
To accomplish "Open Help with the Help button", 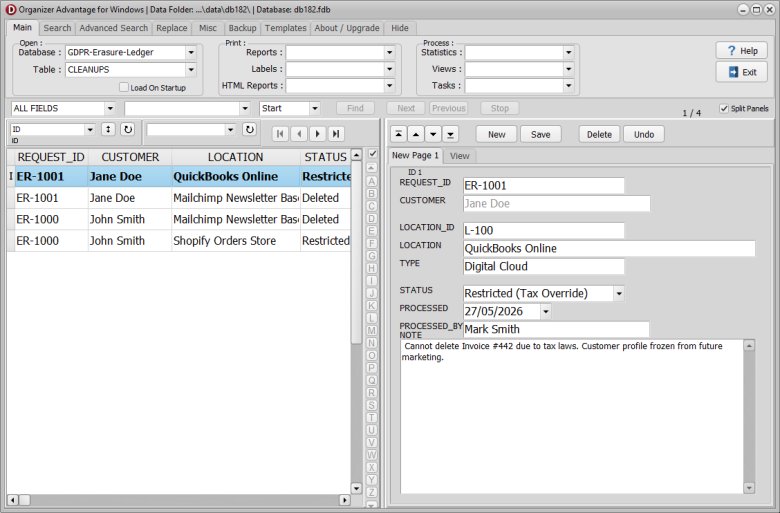I will coord(742,51).
